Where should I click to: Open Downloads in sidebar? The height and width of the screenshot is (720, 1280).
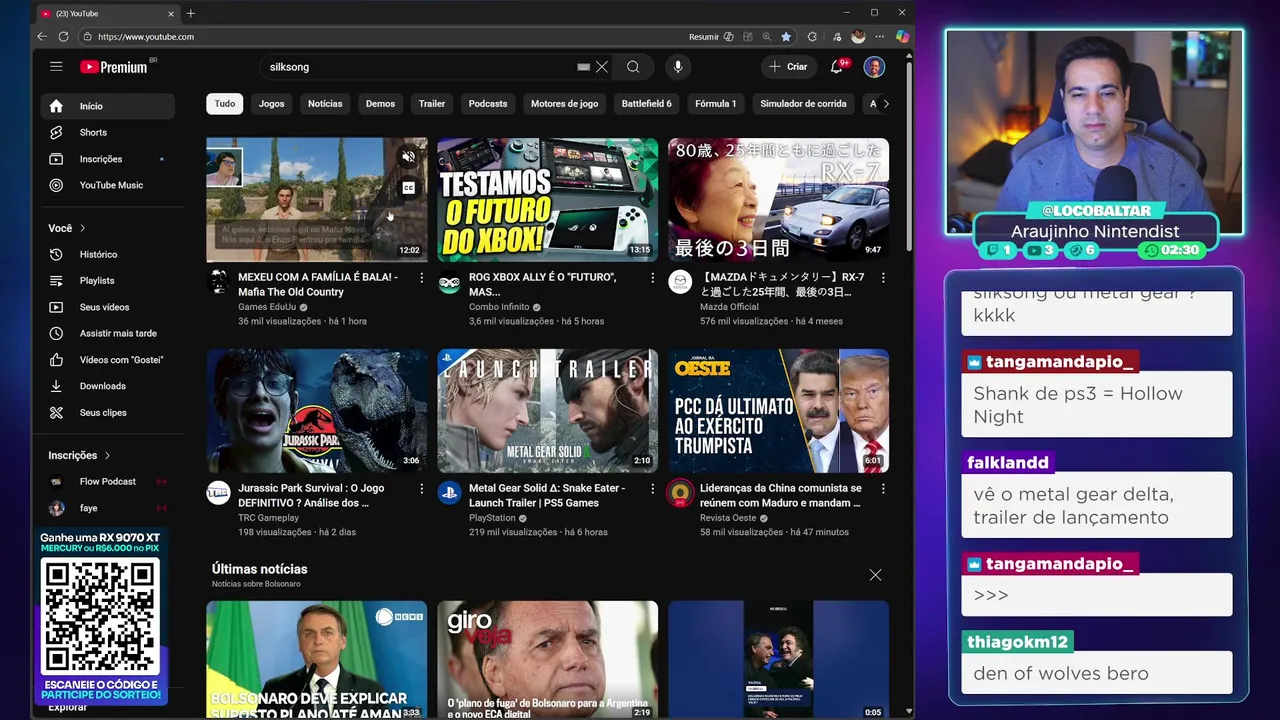[108, 386]
